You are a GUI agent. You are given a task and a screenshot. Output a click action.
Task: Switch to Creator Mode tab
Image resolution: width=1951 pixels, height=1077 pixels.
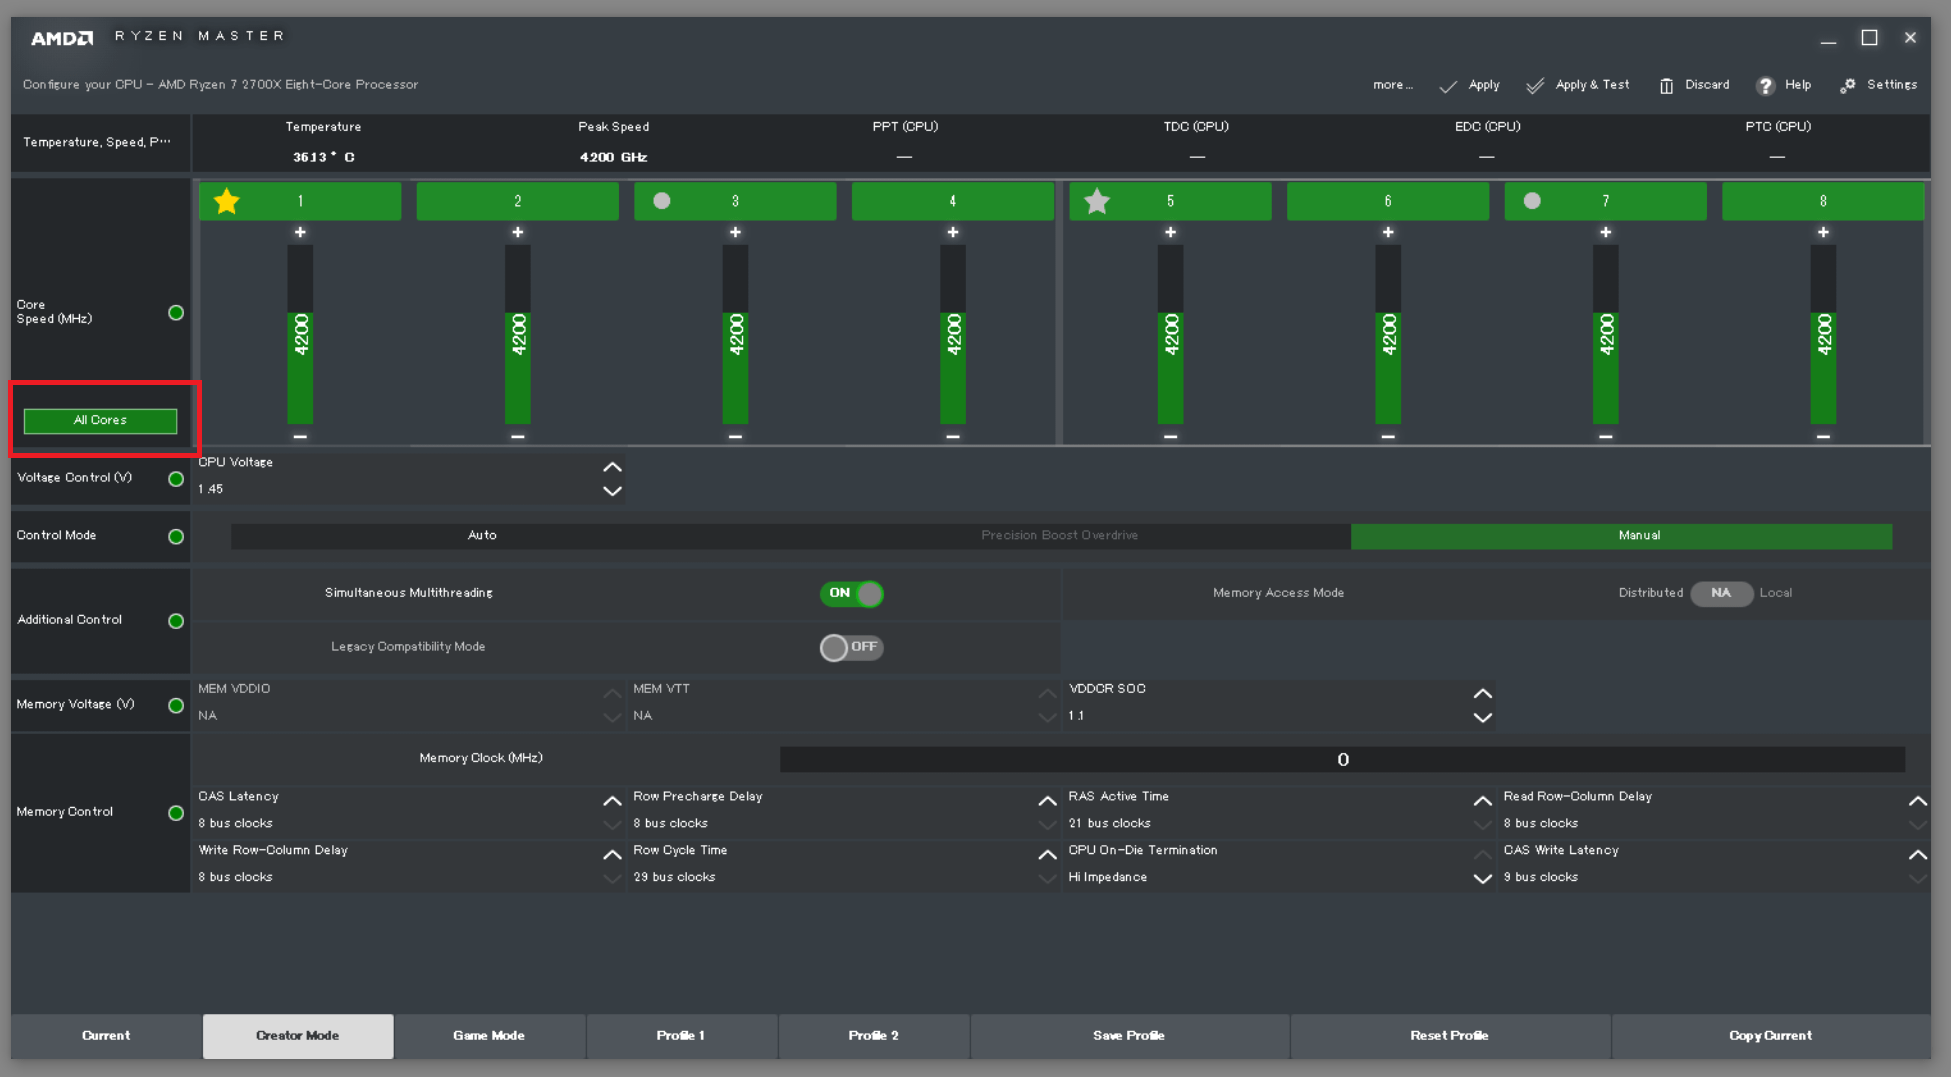(x=298, y=1036)
